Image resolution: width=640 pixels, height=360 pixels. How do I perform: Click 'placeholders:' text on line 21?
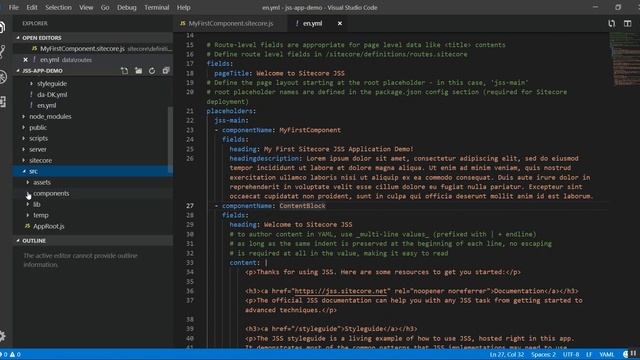coord(231,111)
